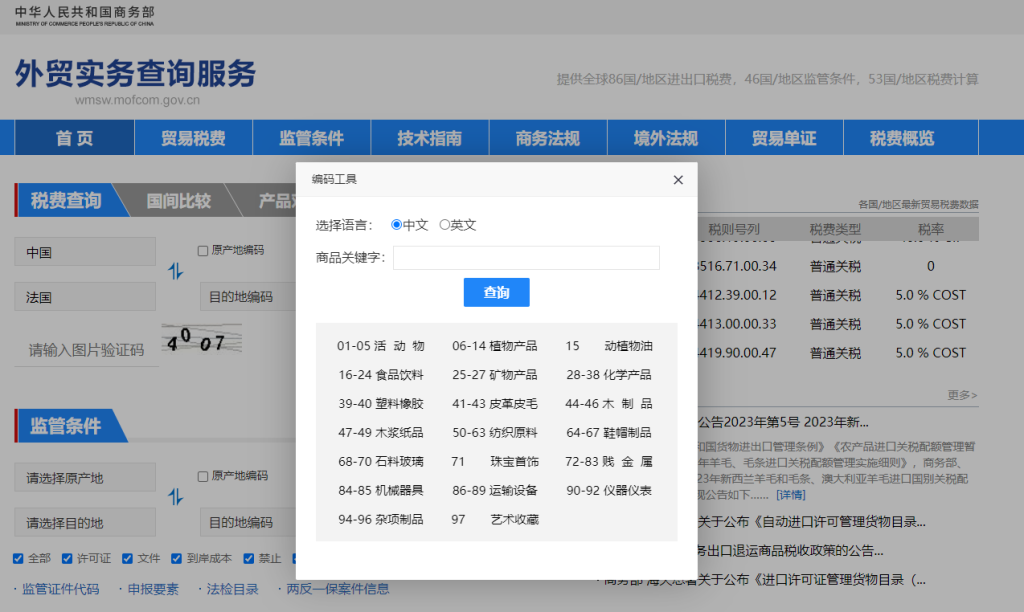Click the 商品关键字 input field
Viewport: 1024px width, 612px height.
point(526,257)
